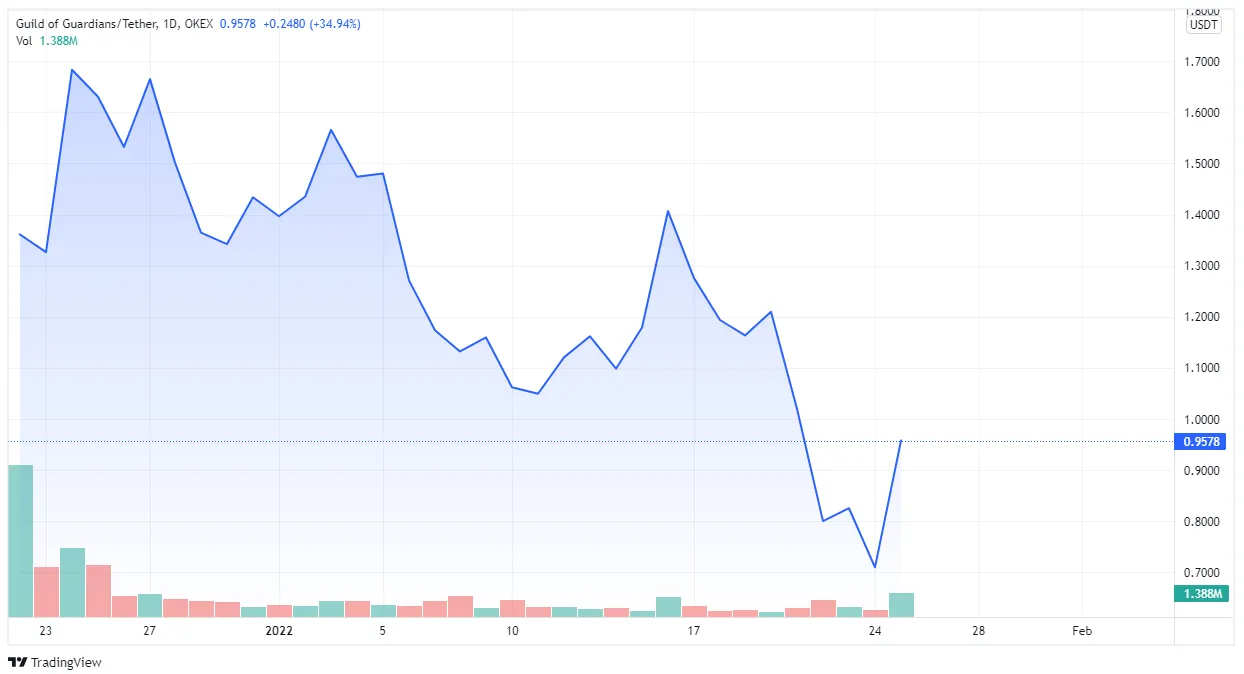Click the 1.7000 price axis label
The height and width of the screenshot is (674, 1244).
1201,62
